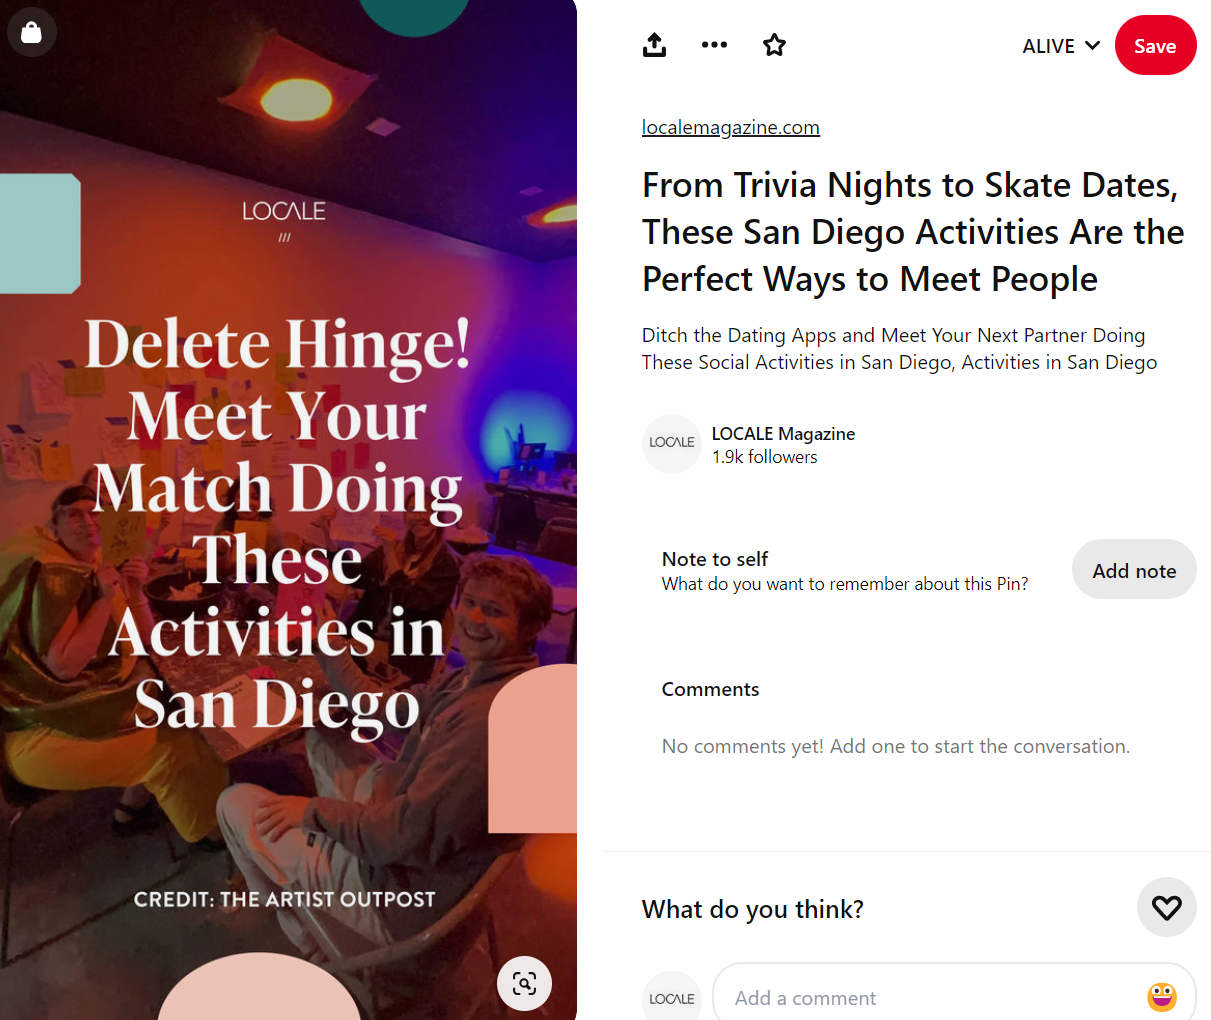The image size is (1211, 1020).
Task: Click the LOCALE Magazine profile avatar
Action: pos(672,443)
